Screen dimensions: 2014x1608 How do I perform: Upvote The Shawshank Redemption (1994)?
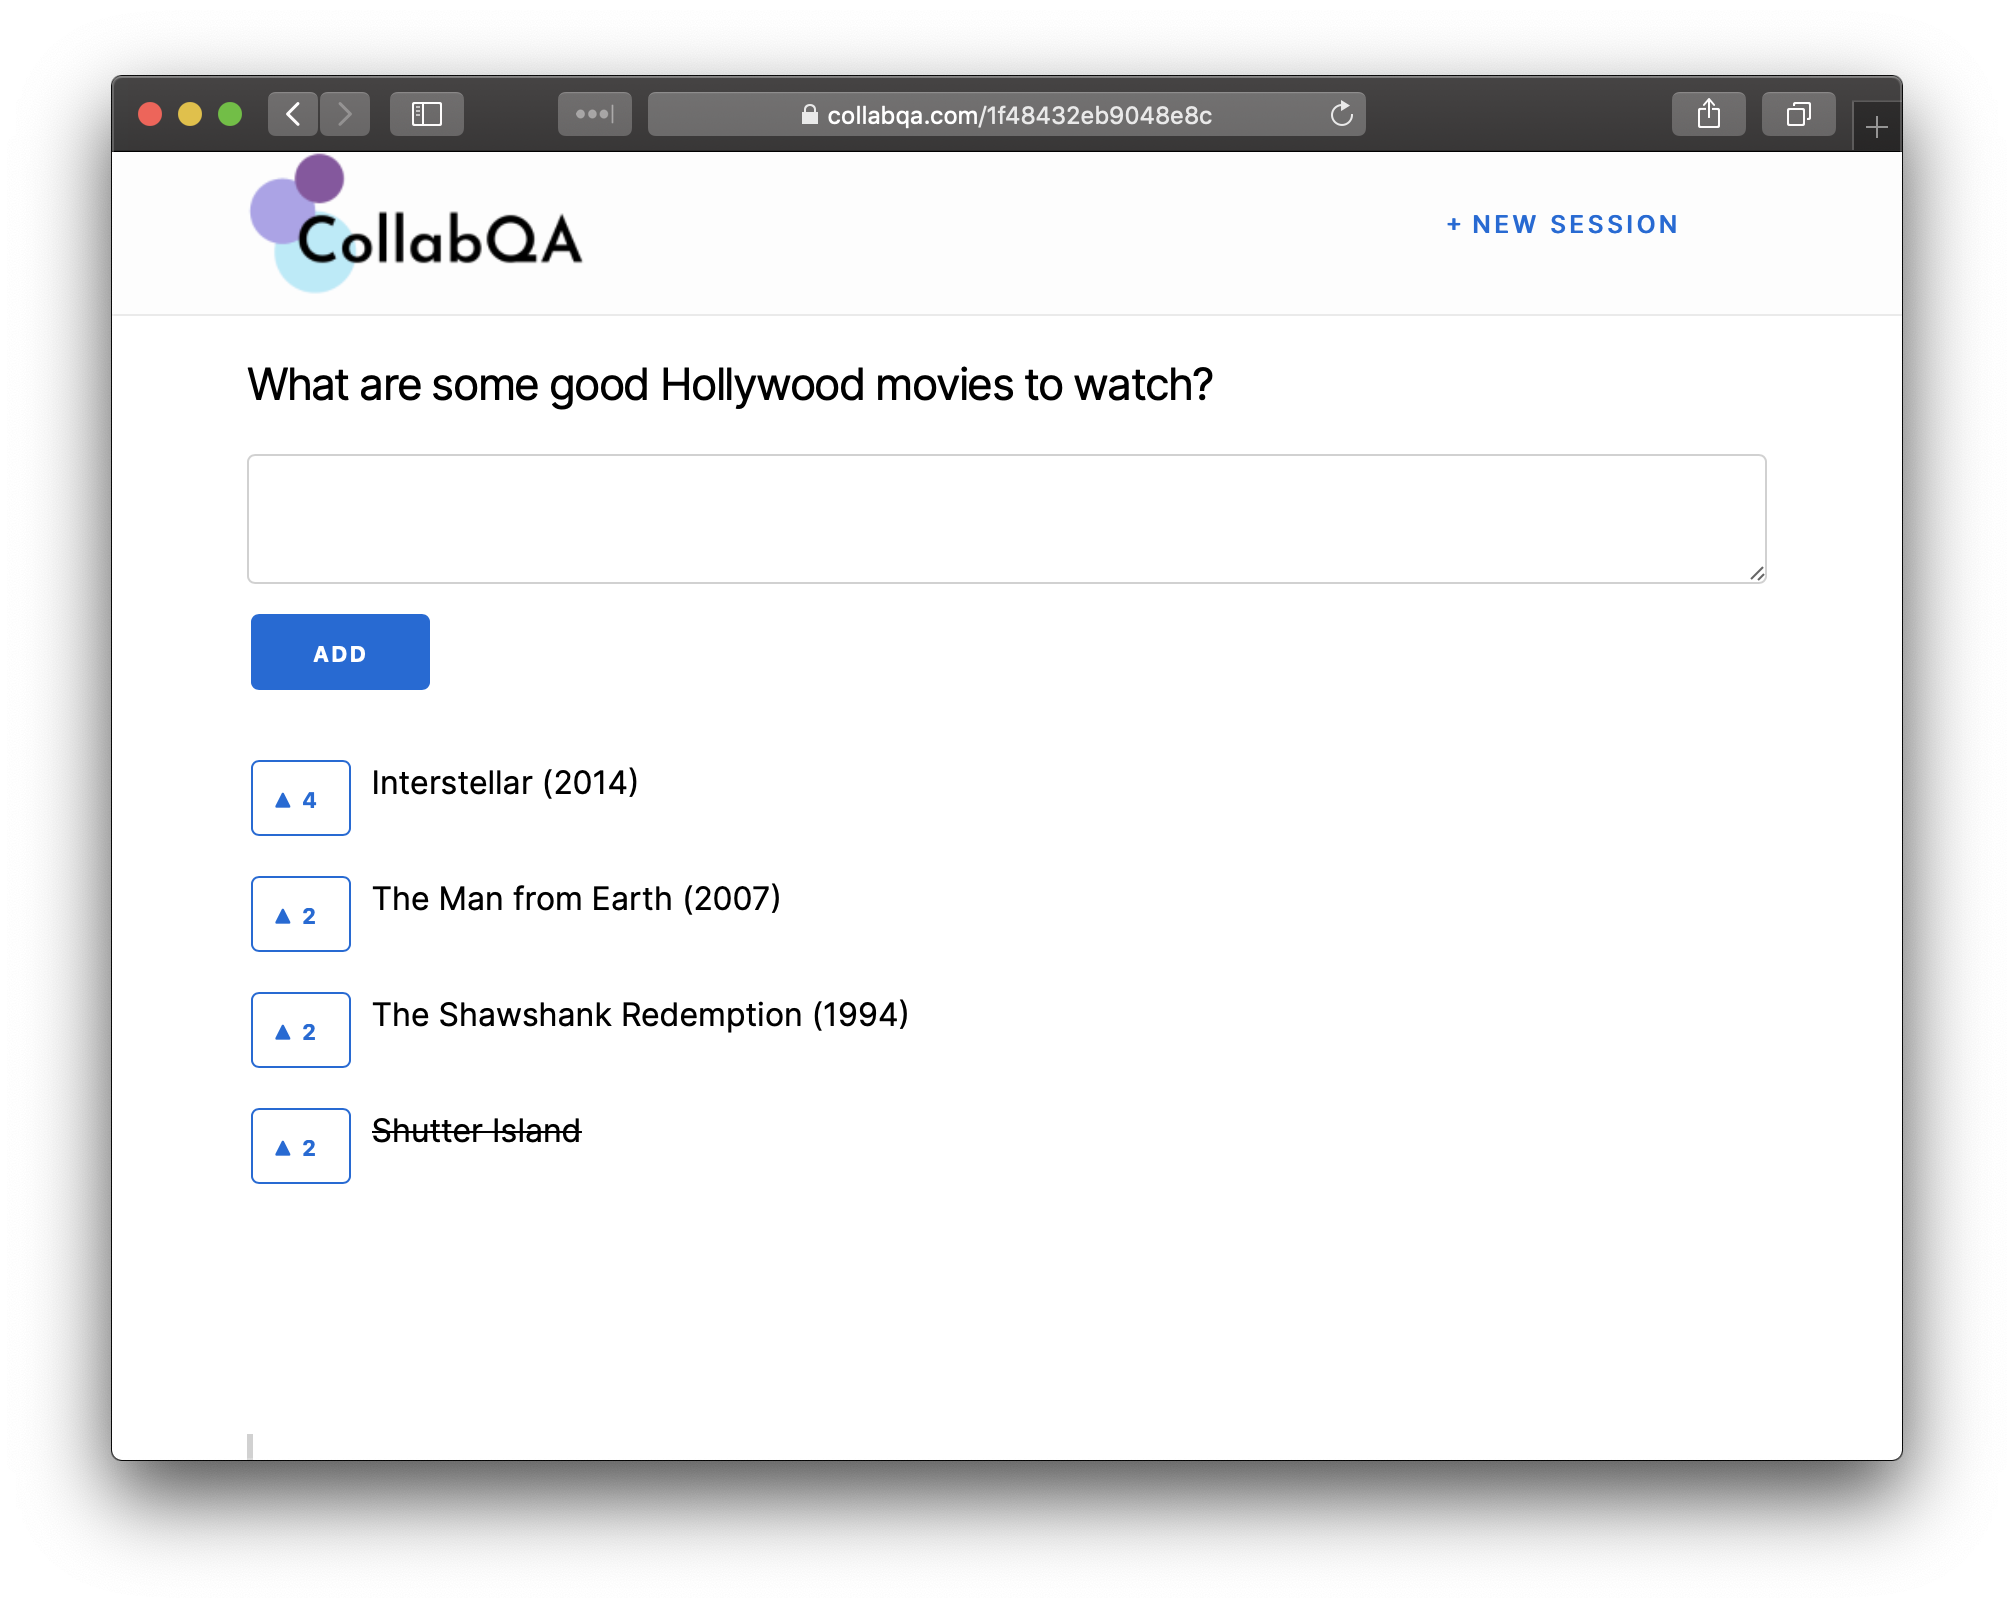(300, 1029)
